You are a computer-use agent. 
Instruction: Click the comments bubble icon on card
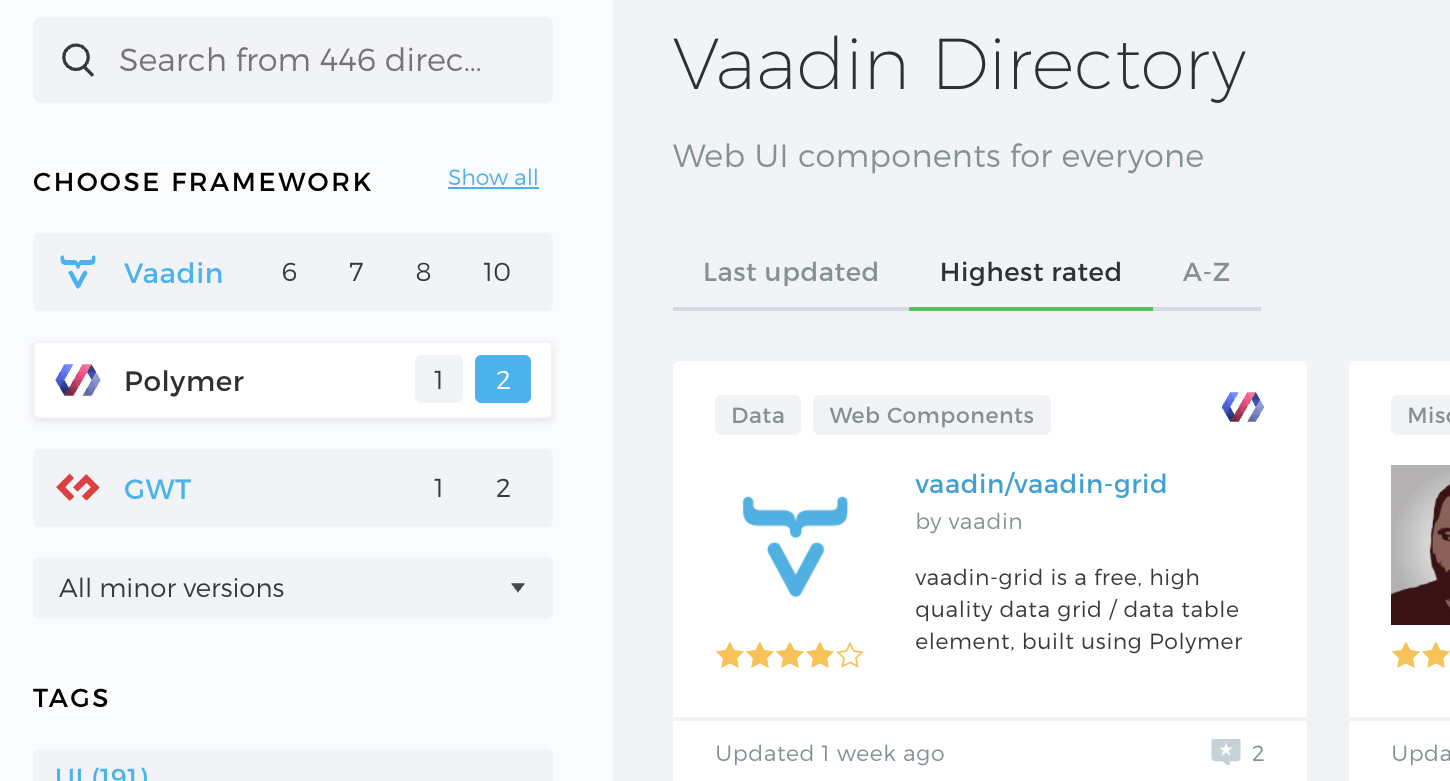coord(1226,752)
